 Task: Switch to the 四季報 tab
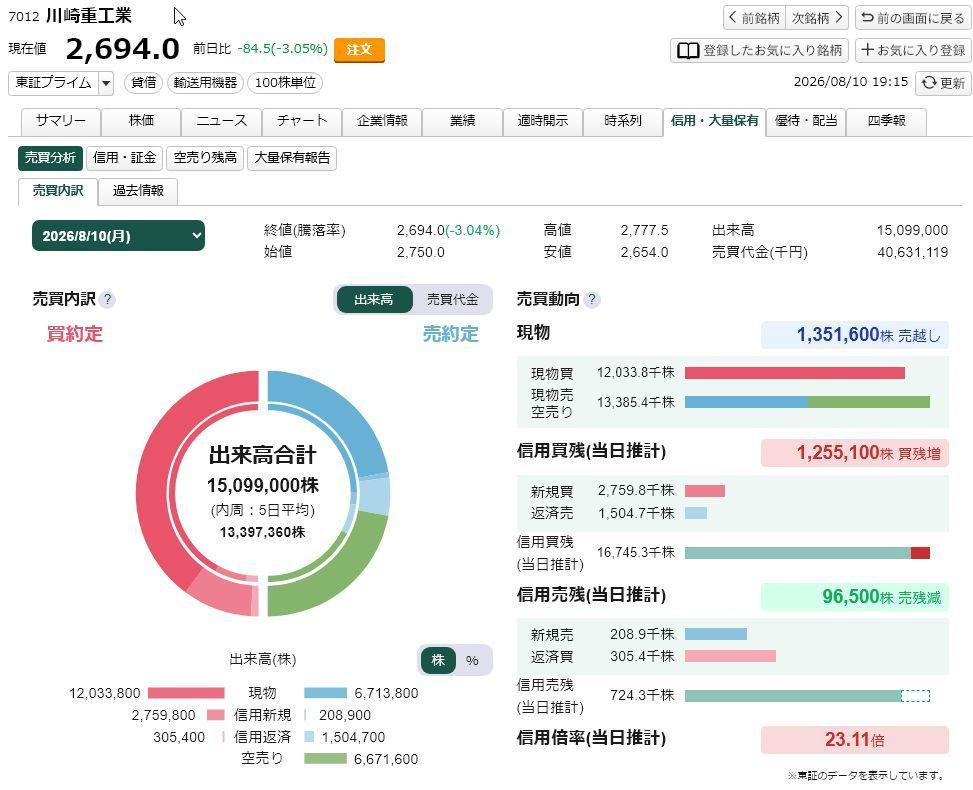click(886, 121)
